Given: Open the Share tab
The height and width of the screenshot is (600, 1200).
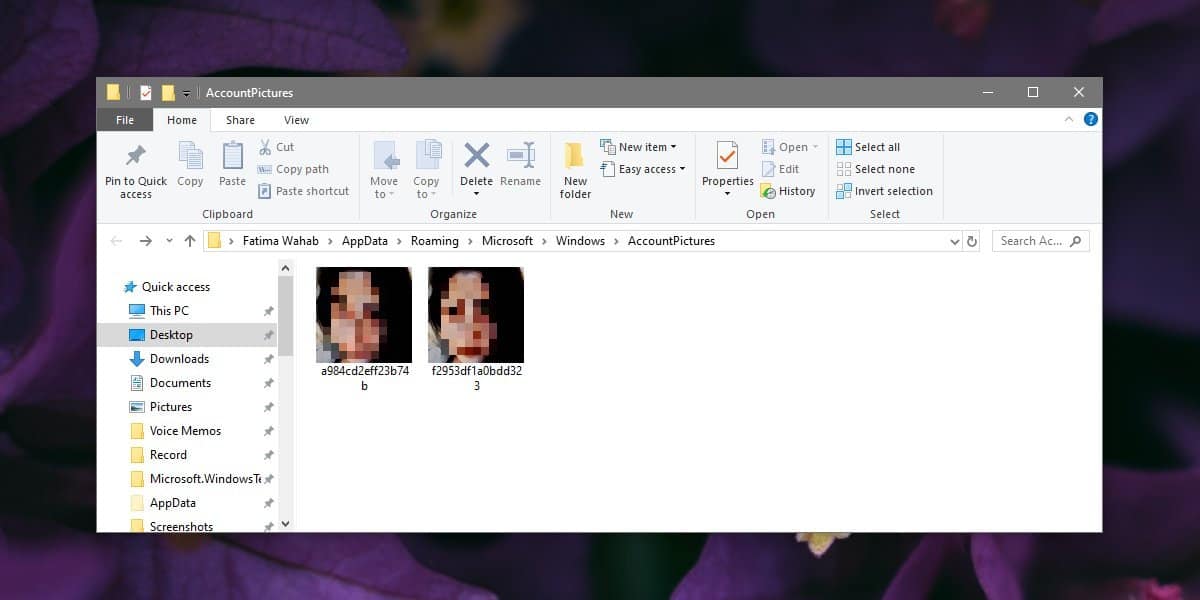Looking at the screenshot, I should pyautogui.click(x=240, y=119).
